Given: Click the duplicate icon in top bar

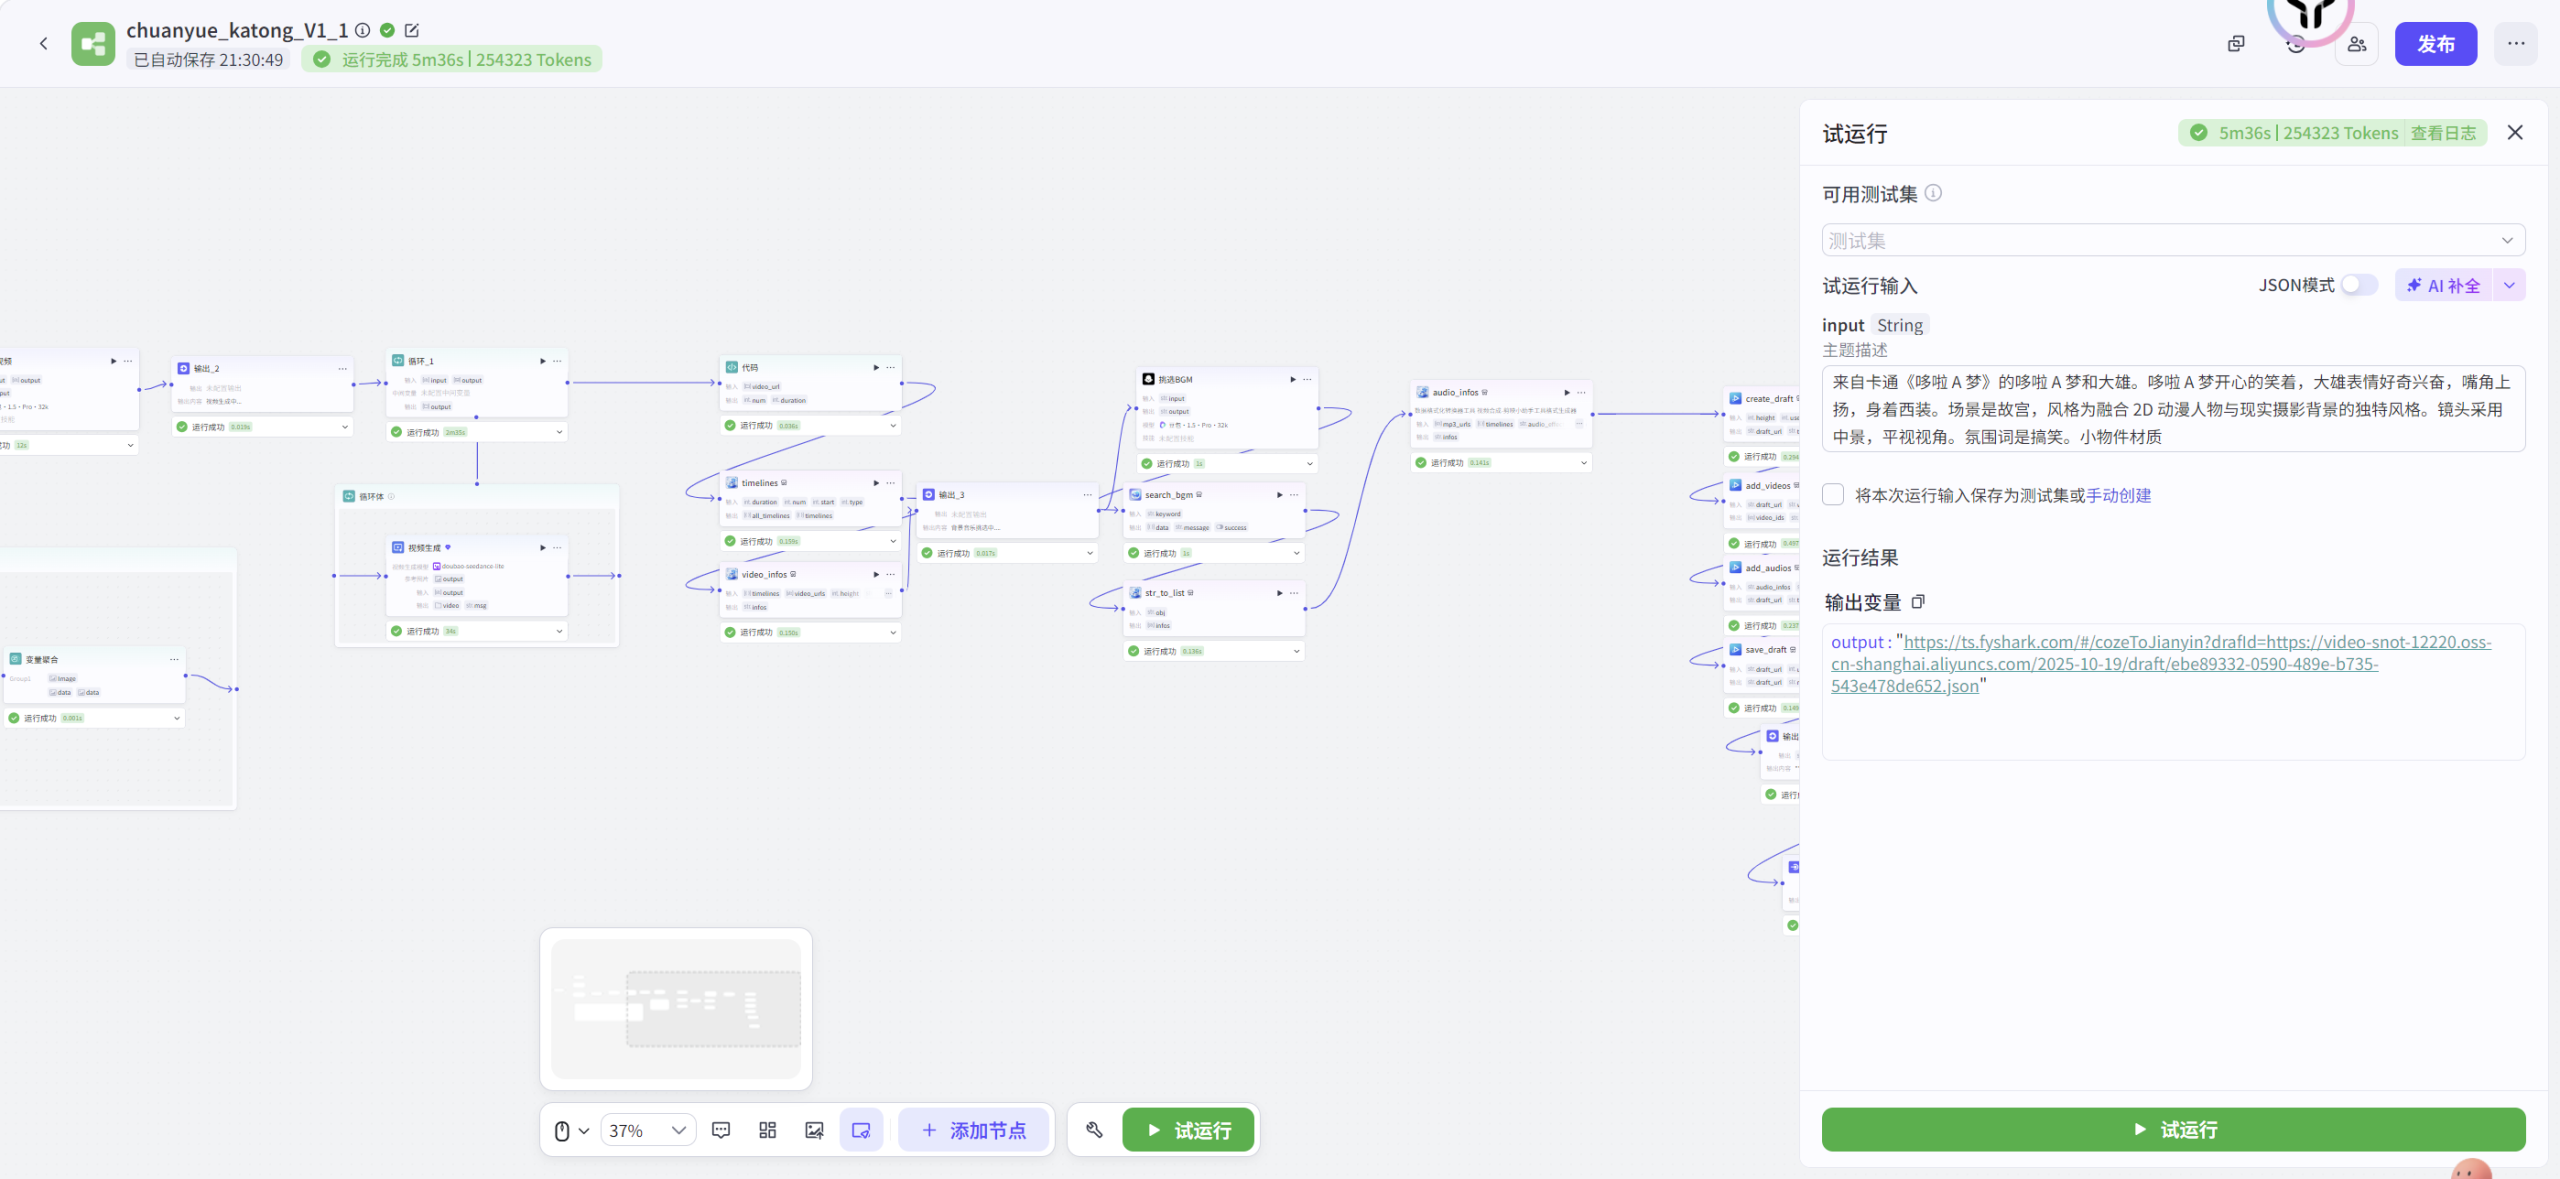Looking at the screenshot, I should pyautogui.click(x=2236, y=44).
